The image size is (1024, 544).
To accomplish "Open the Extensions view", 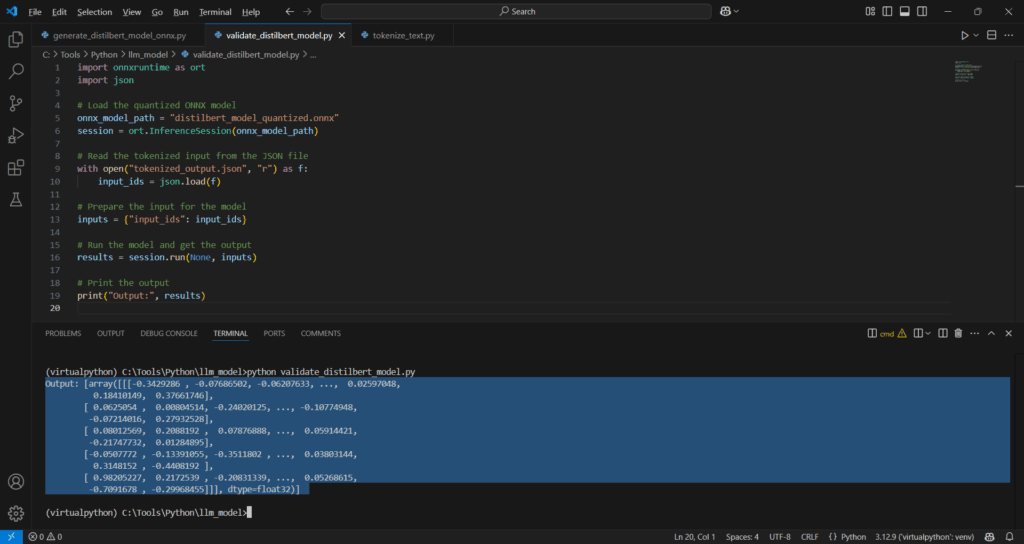I will [x=16, y=167].
